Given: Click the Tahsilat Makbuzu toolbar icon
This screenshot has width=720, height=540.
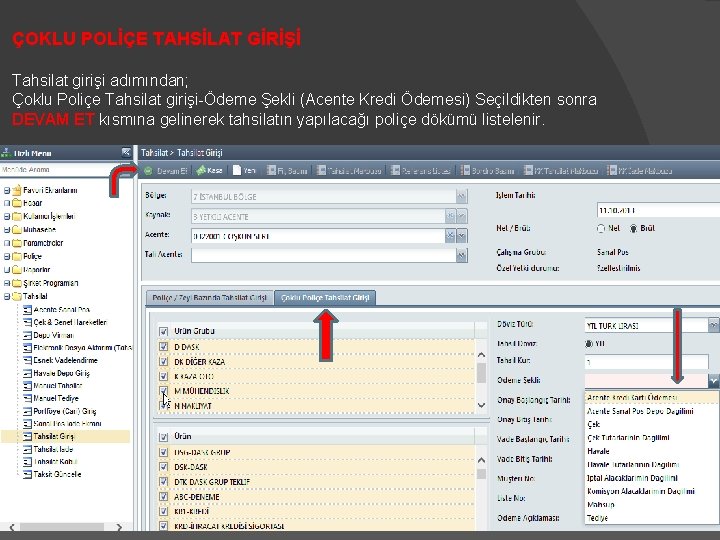Looking at the screenshot, I should tap(321, 170).
